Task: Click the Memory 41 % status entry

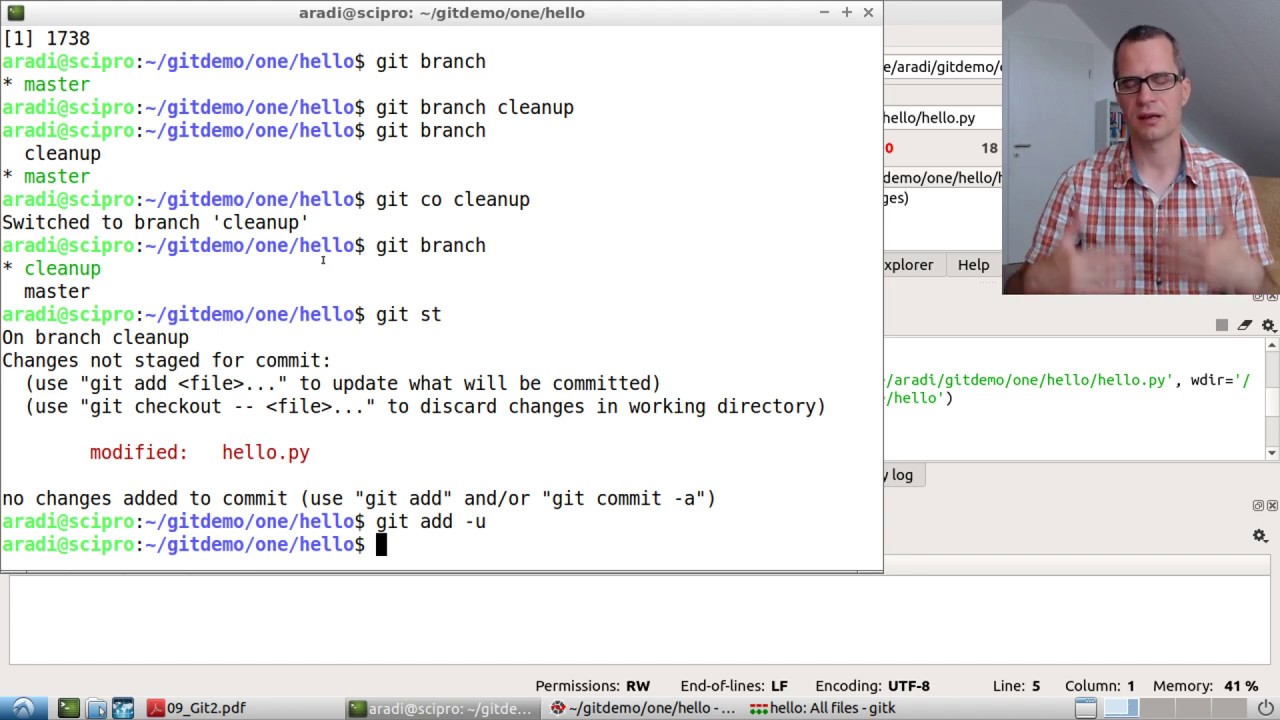Action: tap(1205, 686)
